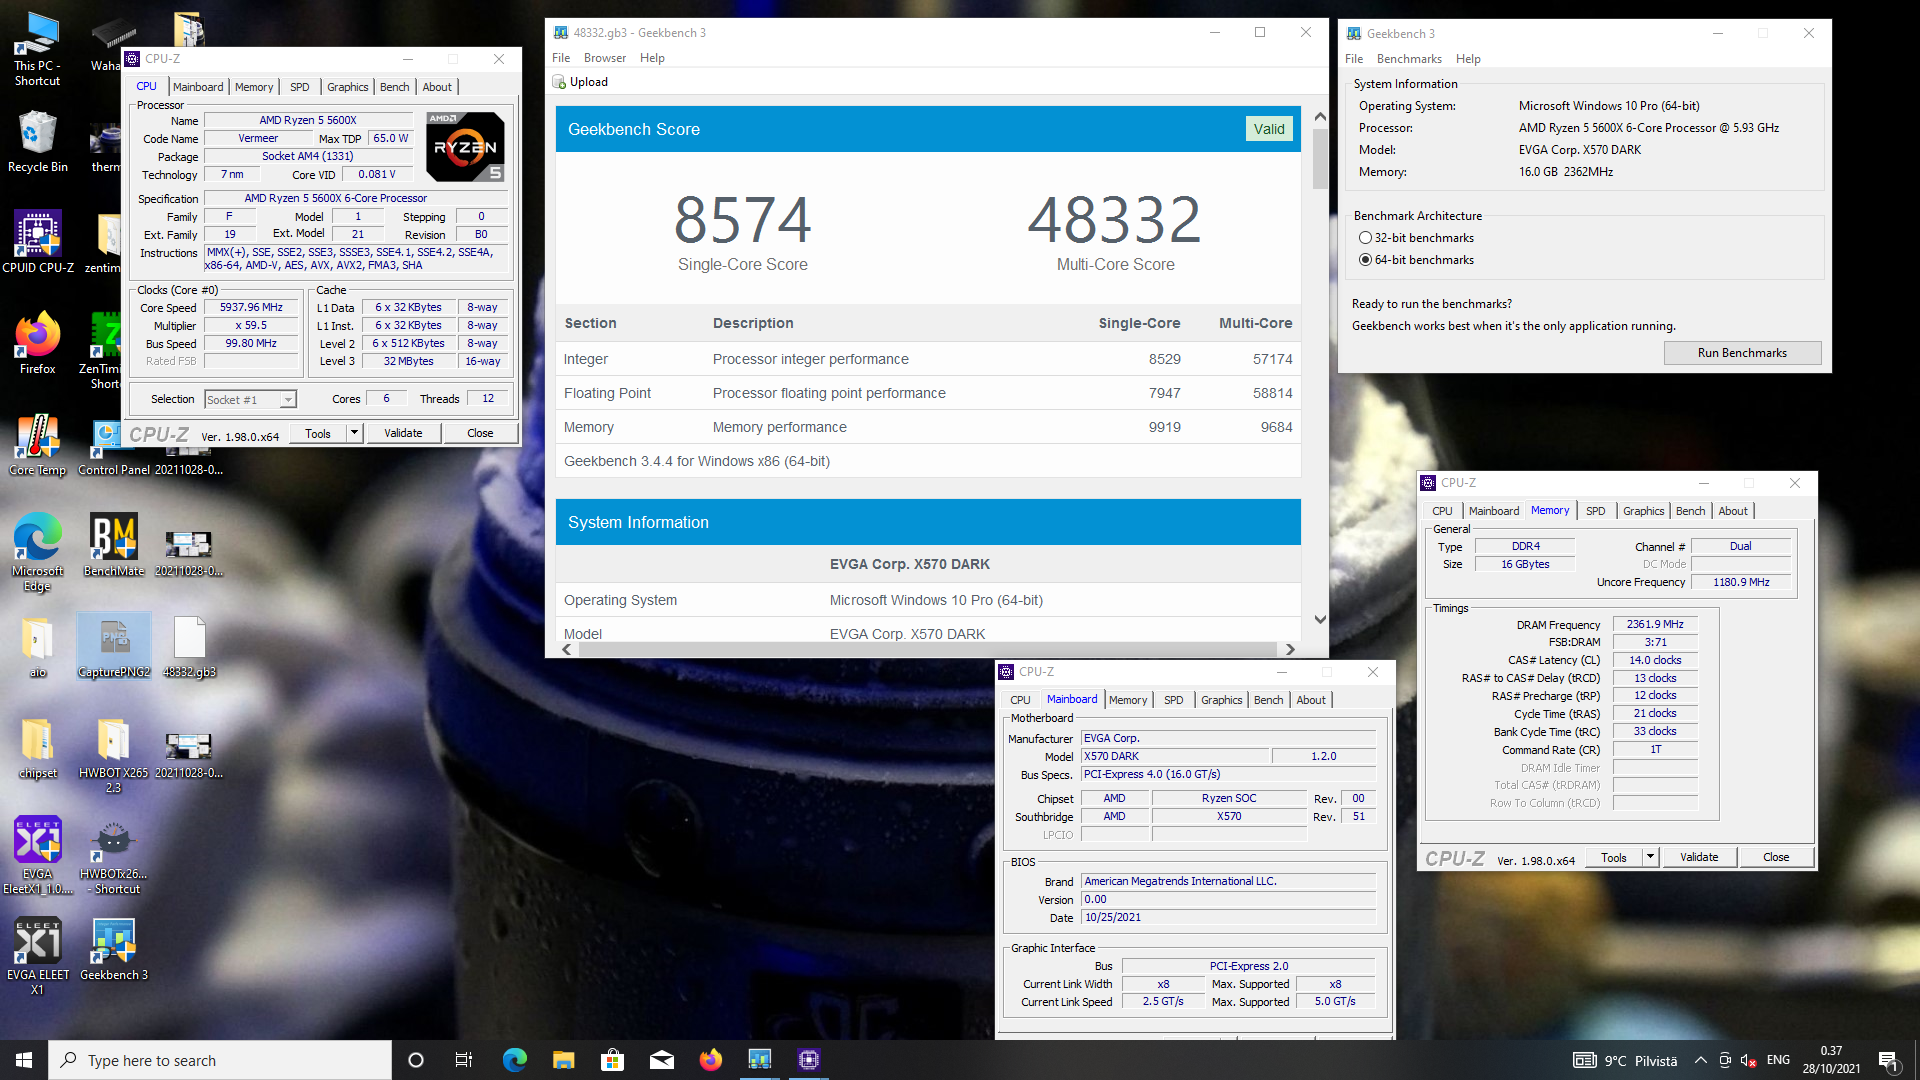The height and width of the screenshot is (1080, 1920).
Task: Open chipset folder on desktop
Action: [37, 748]
